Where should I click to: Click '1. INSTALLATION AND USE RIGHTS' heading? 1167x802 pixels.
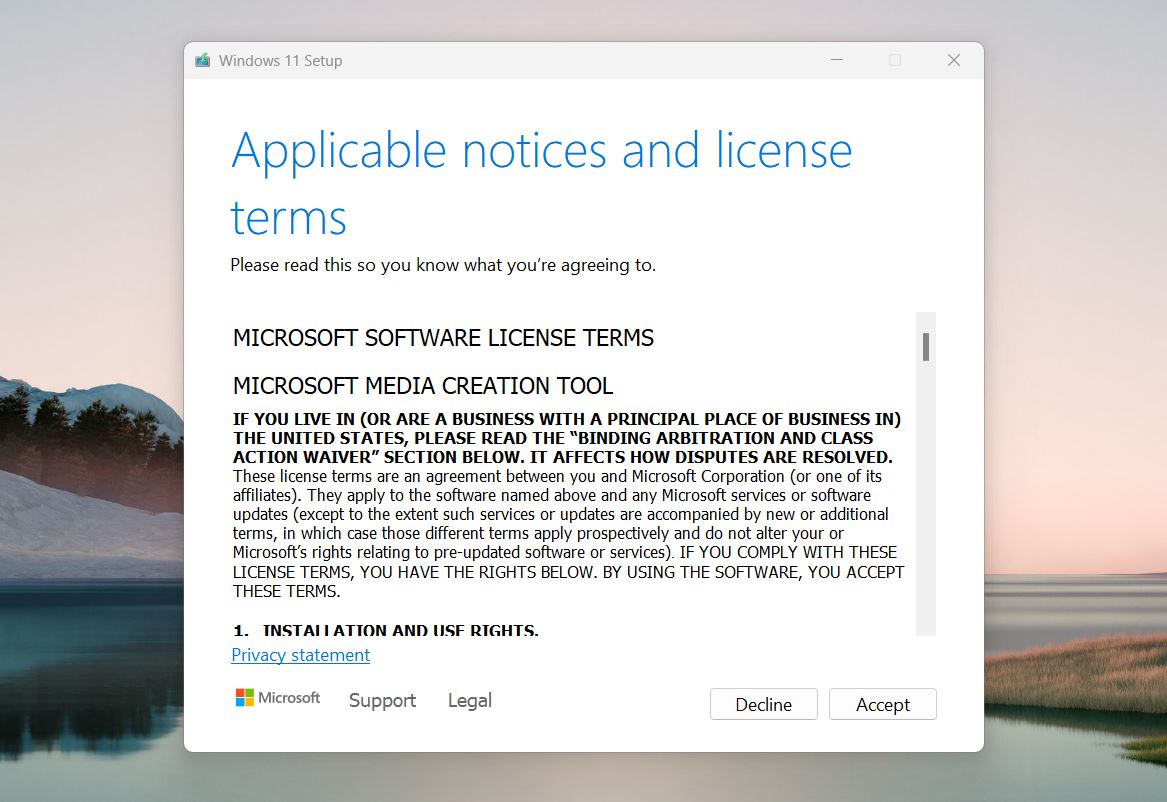(x=386, y=629)
